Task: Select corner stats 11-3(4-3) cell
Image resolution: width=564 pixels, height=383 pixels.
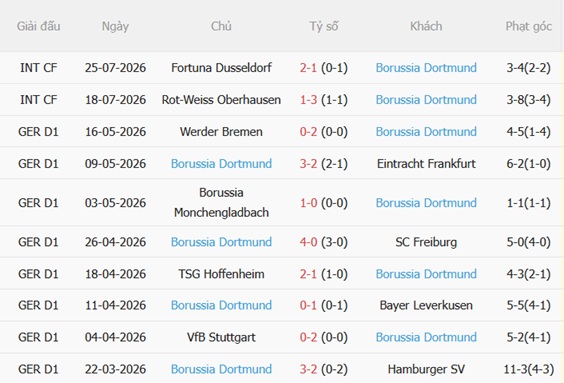Action: point(528,369)
